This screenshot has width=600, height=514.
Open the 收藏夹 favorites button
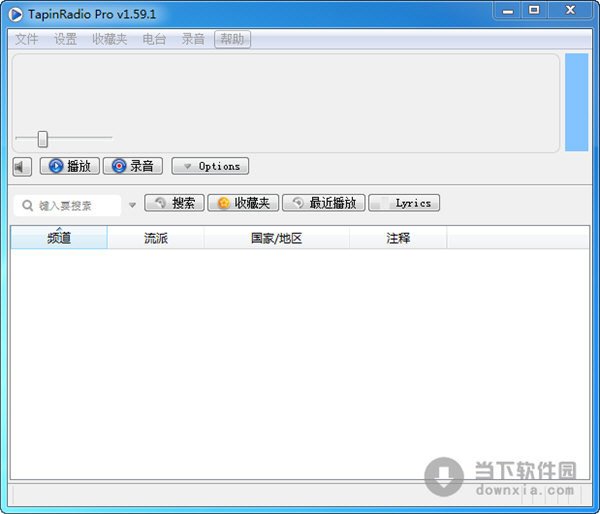pyautogui.click(x=243, y=203)
